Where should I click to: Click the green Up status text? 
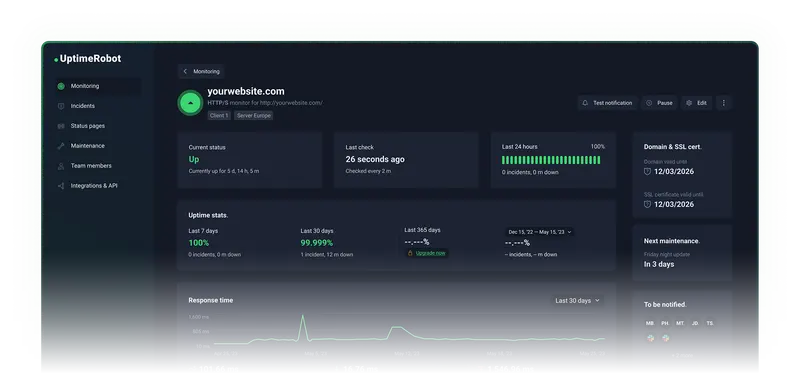194,159
